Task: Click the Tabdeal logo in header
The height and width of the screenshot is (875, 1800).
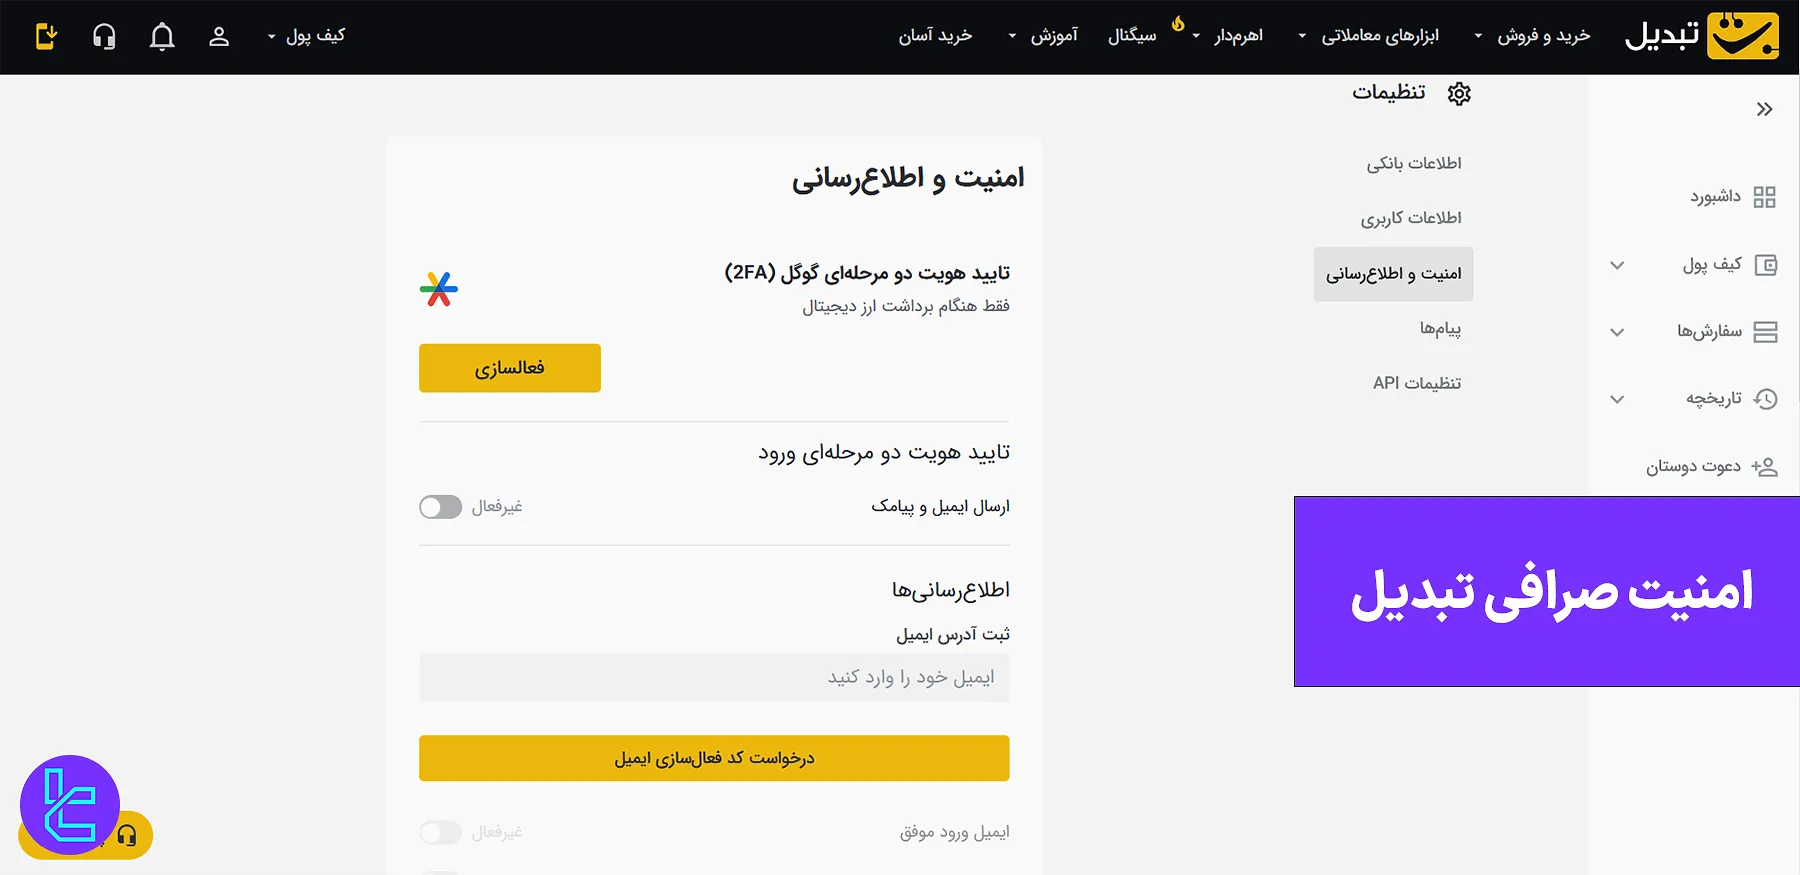Action: click(x=1702, y=36)
